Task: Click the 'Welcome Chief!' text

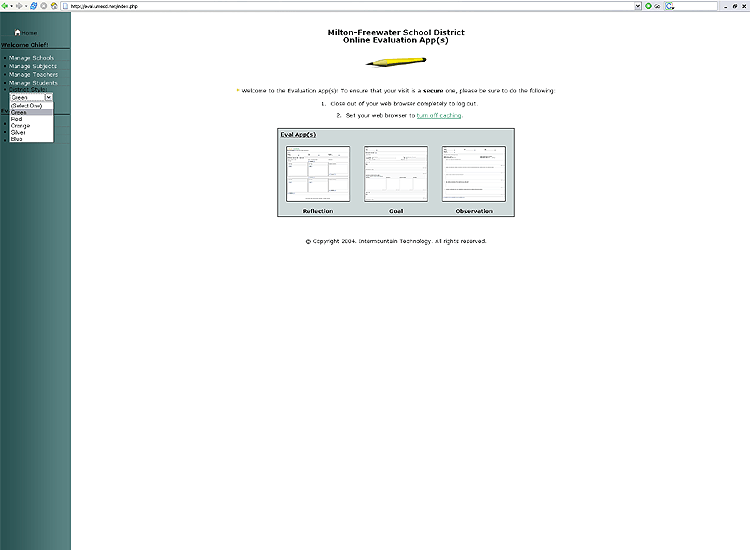Action: [x=24, y=44]
